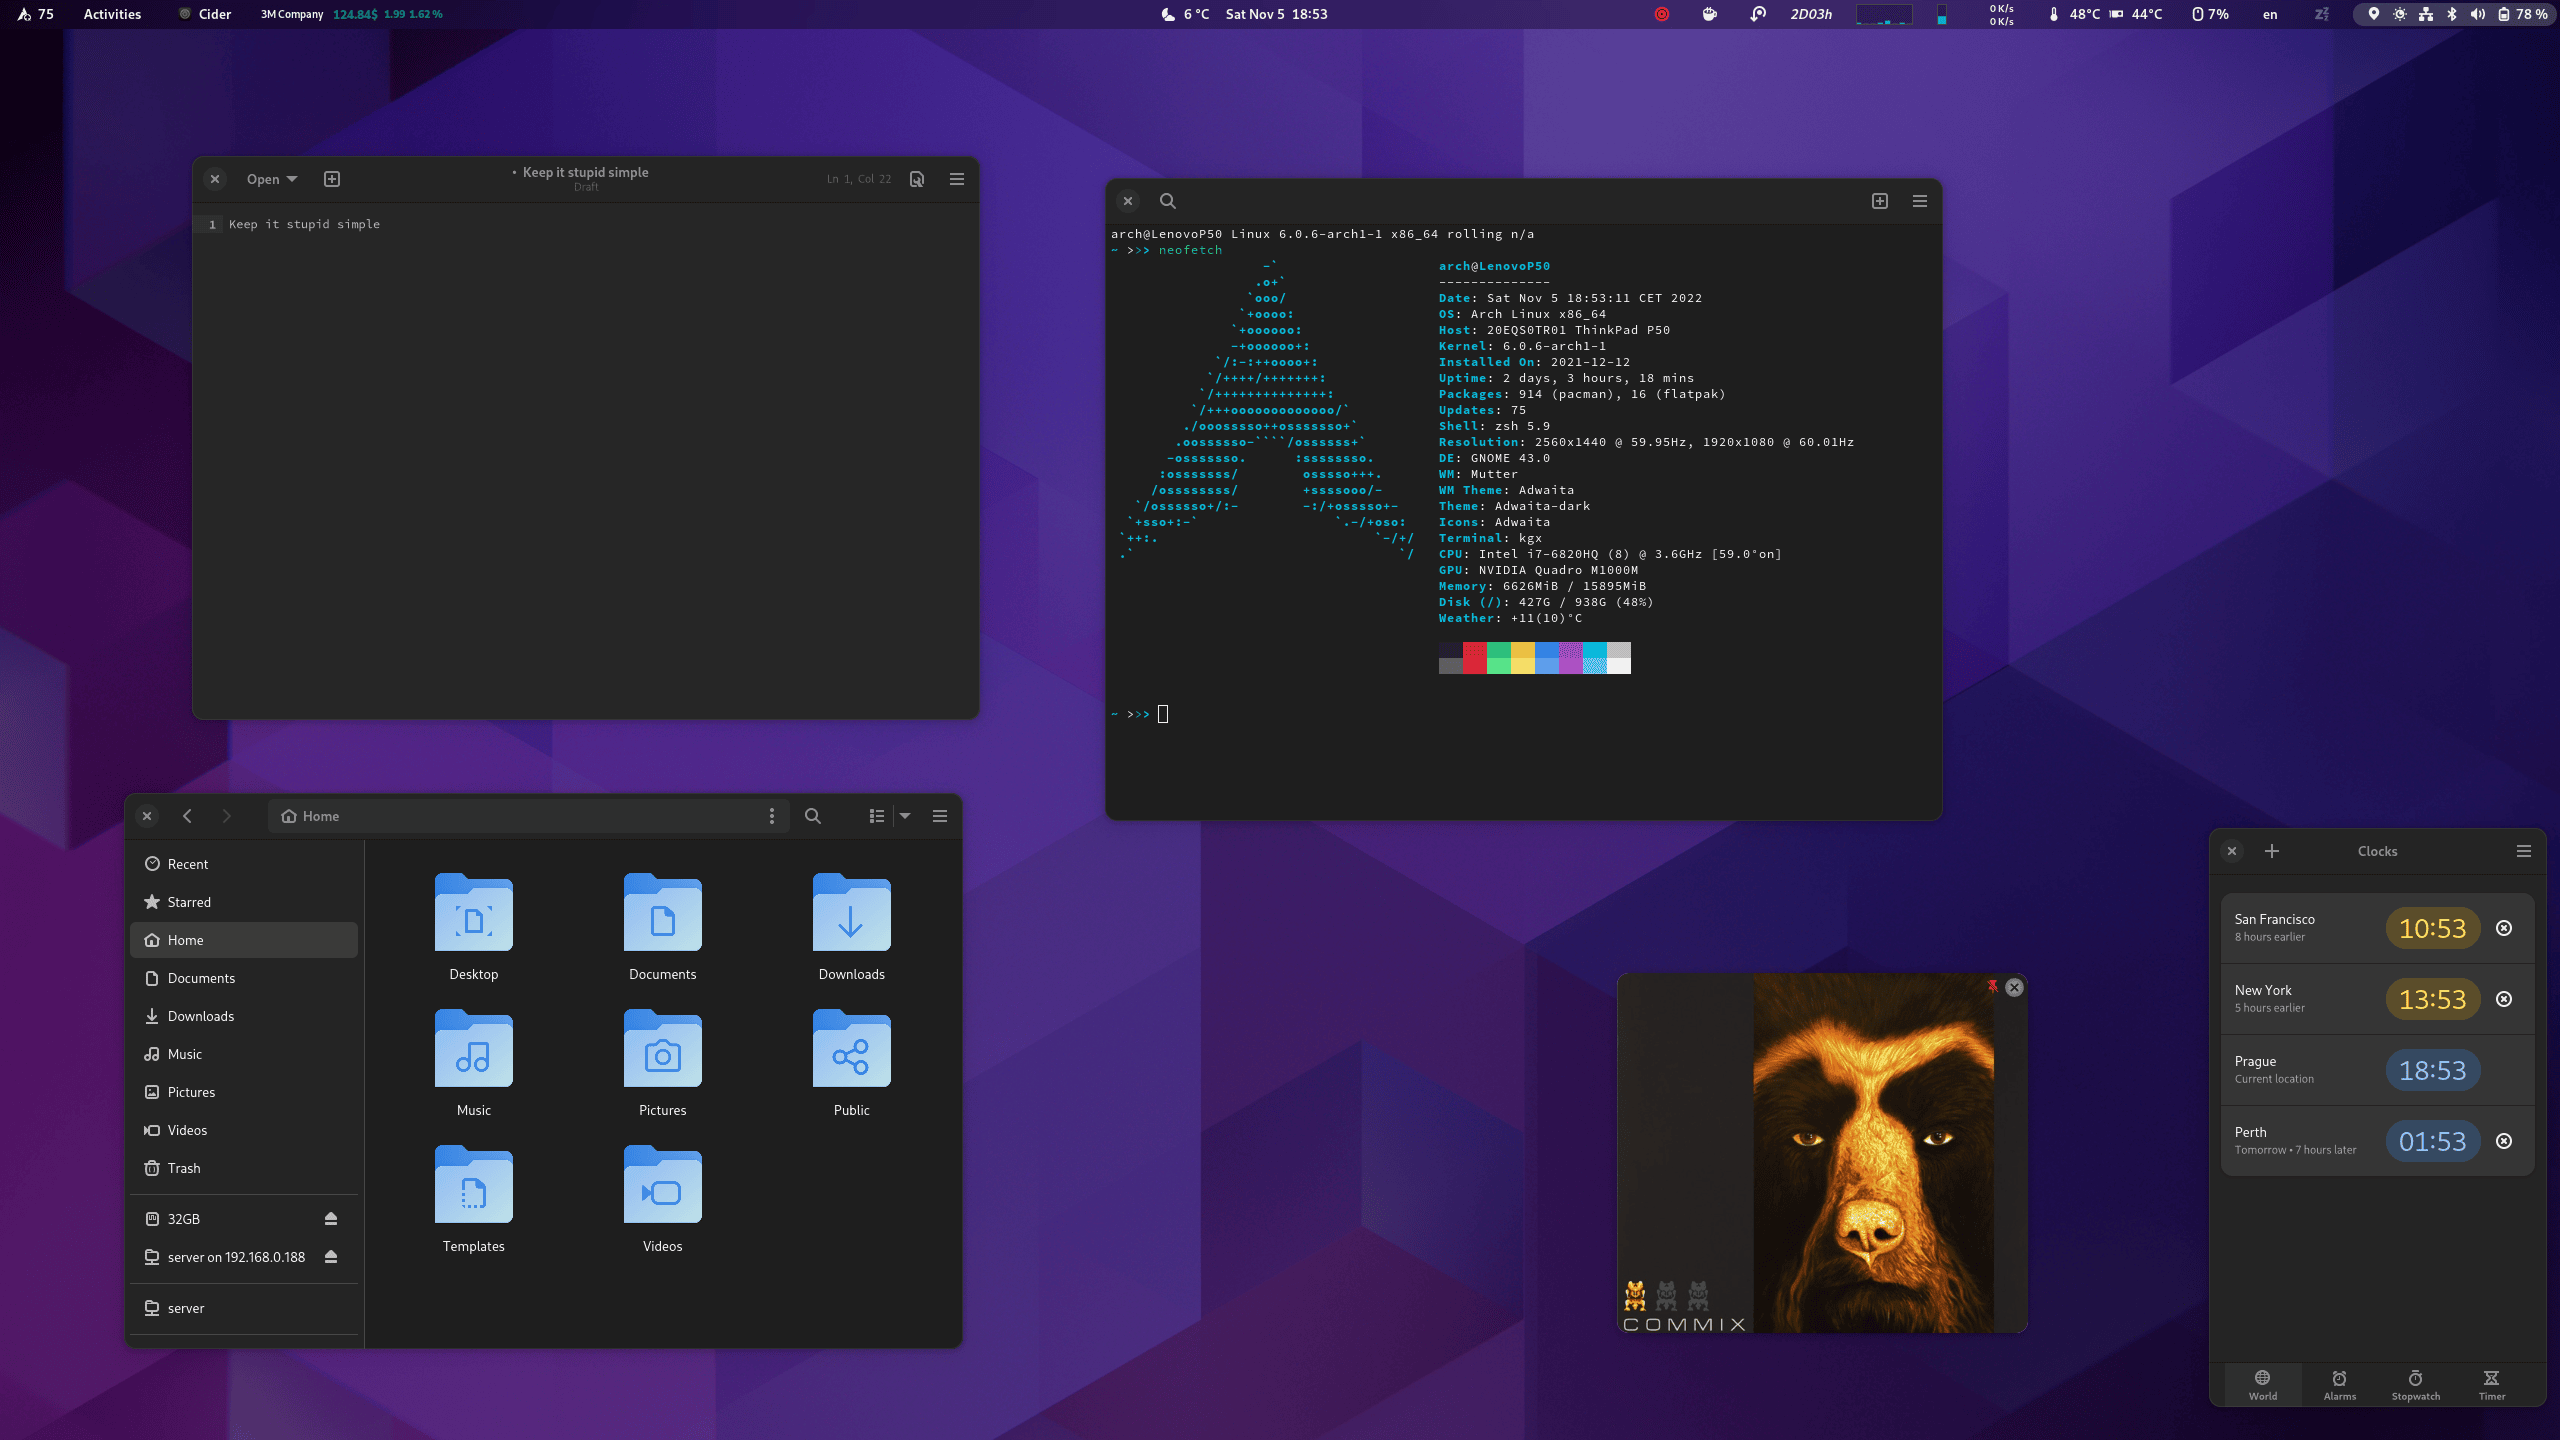This screenshot has width=2560, height=1440.
Task: Switch to World tab in Clocks
Action: click(2263, 1385)
